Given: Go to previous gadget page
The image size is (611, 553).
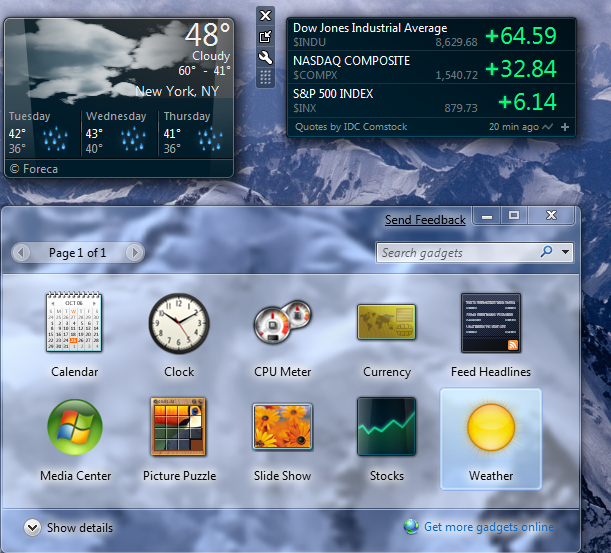Looking at the screenshot, I should (21, 253).
